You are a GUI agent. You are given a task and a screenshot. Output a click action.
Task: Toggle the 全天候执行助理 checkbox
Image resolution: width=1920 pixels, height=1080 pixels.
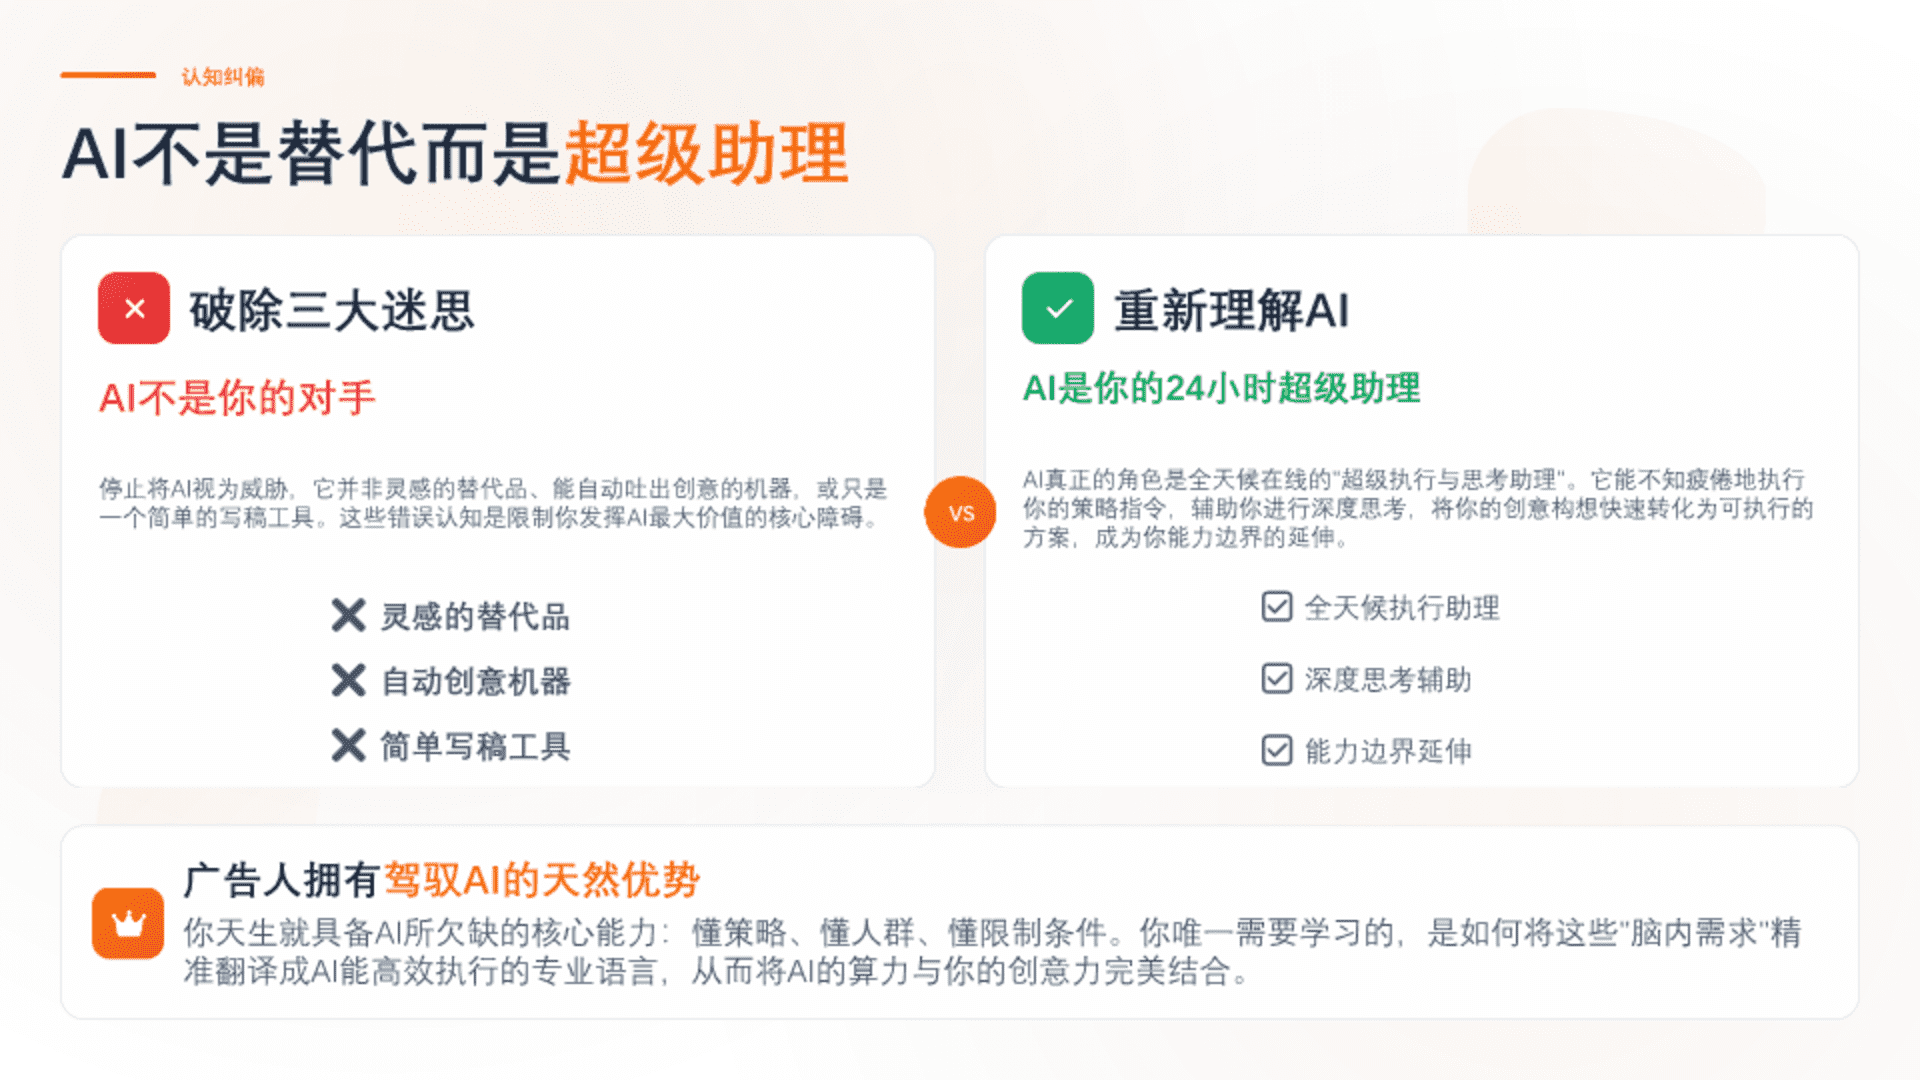tap(1277, 607)
